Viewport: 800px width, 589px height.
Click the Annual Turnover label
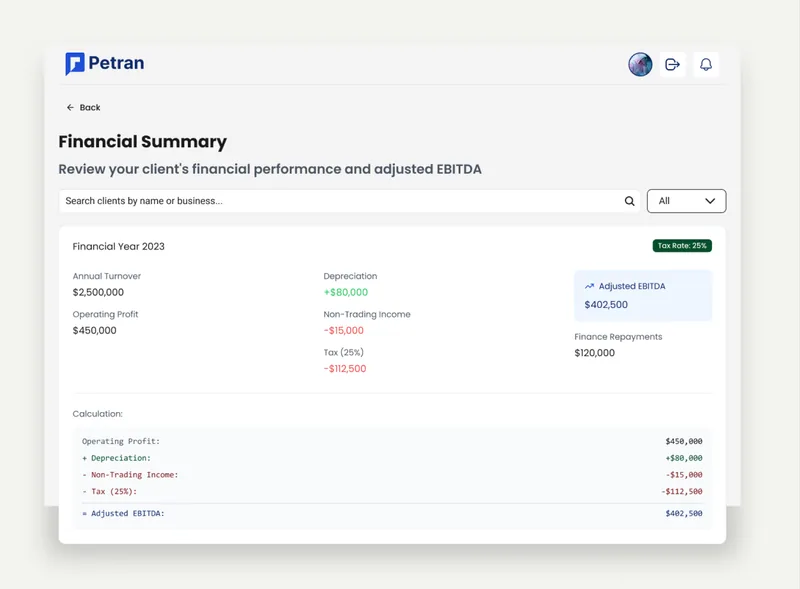click(107, 276)
